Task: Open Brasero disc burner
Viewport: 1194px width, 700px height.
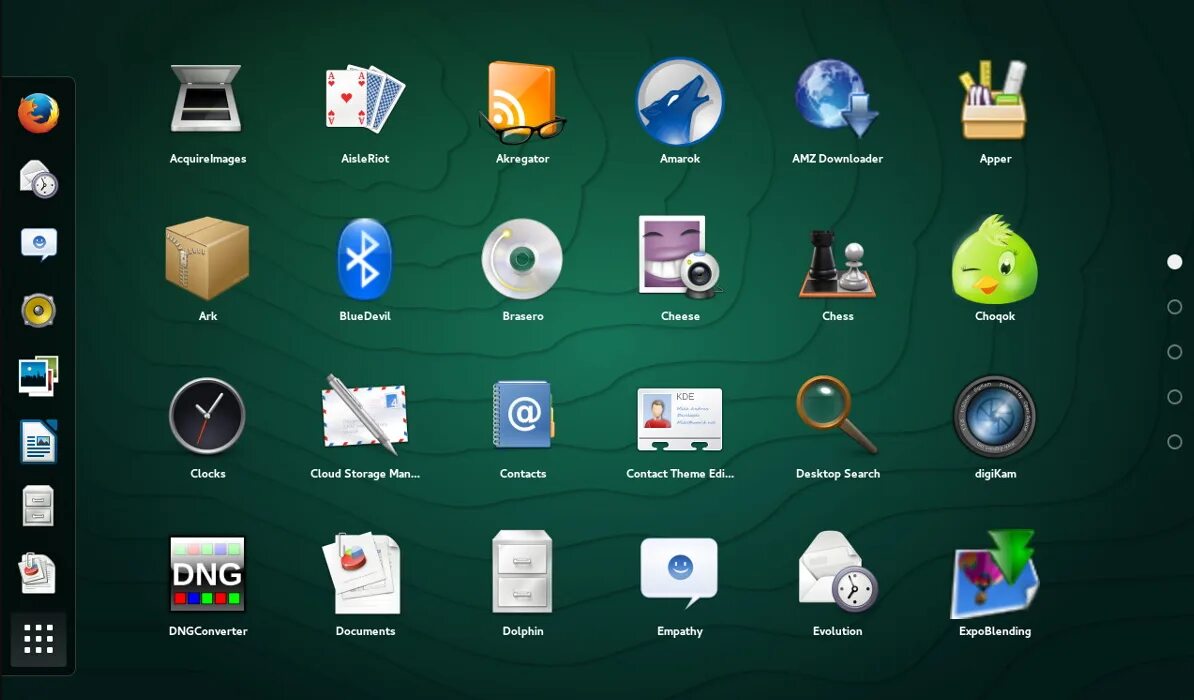Action: (522, 259)
